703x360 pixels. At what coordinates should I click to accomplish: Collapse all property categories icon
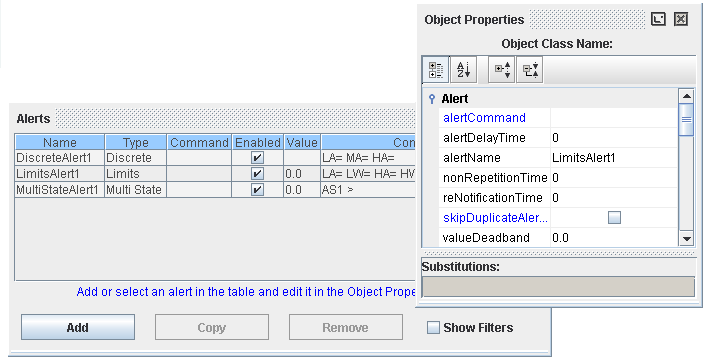pos(530,70)
